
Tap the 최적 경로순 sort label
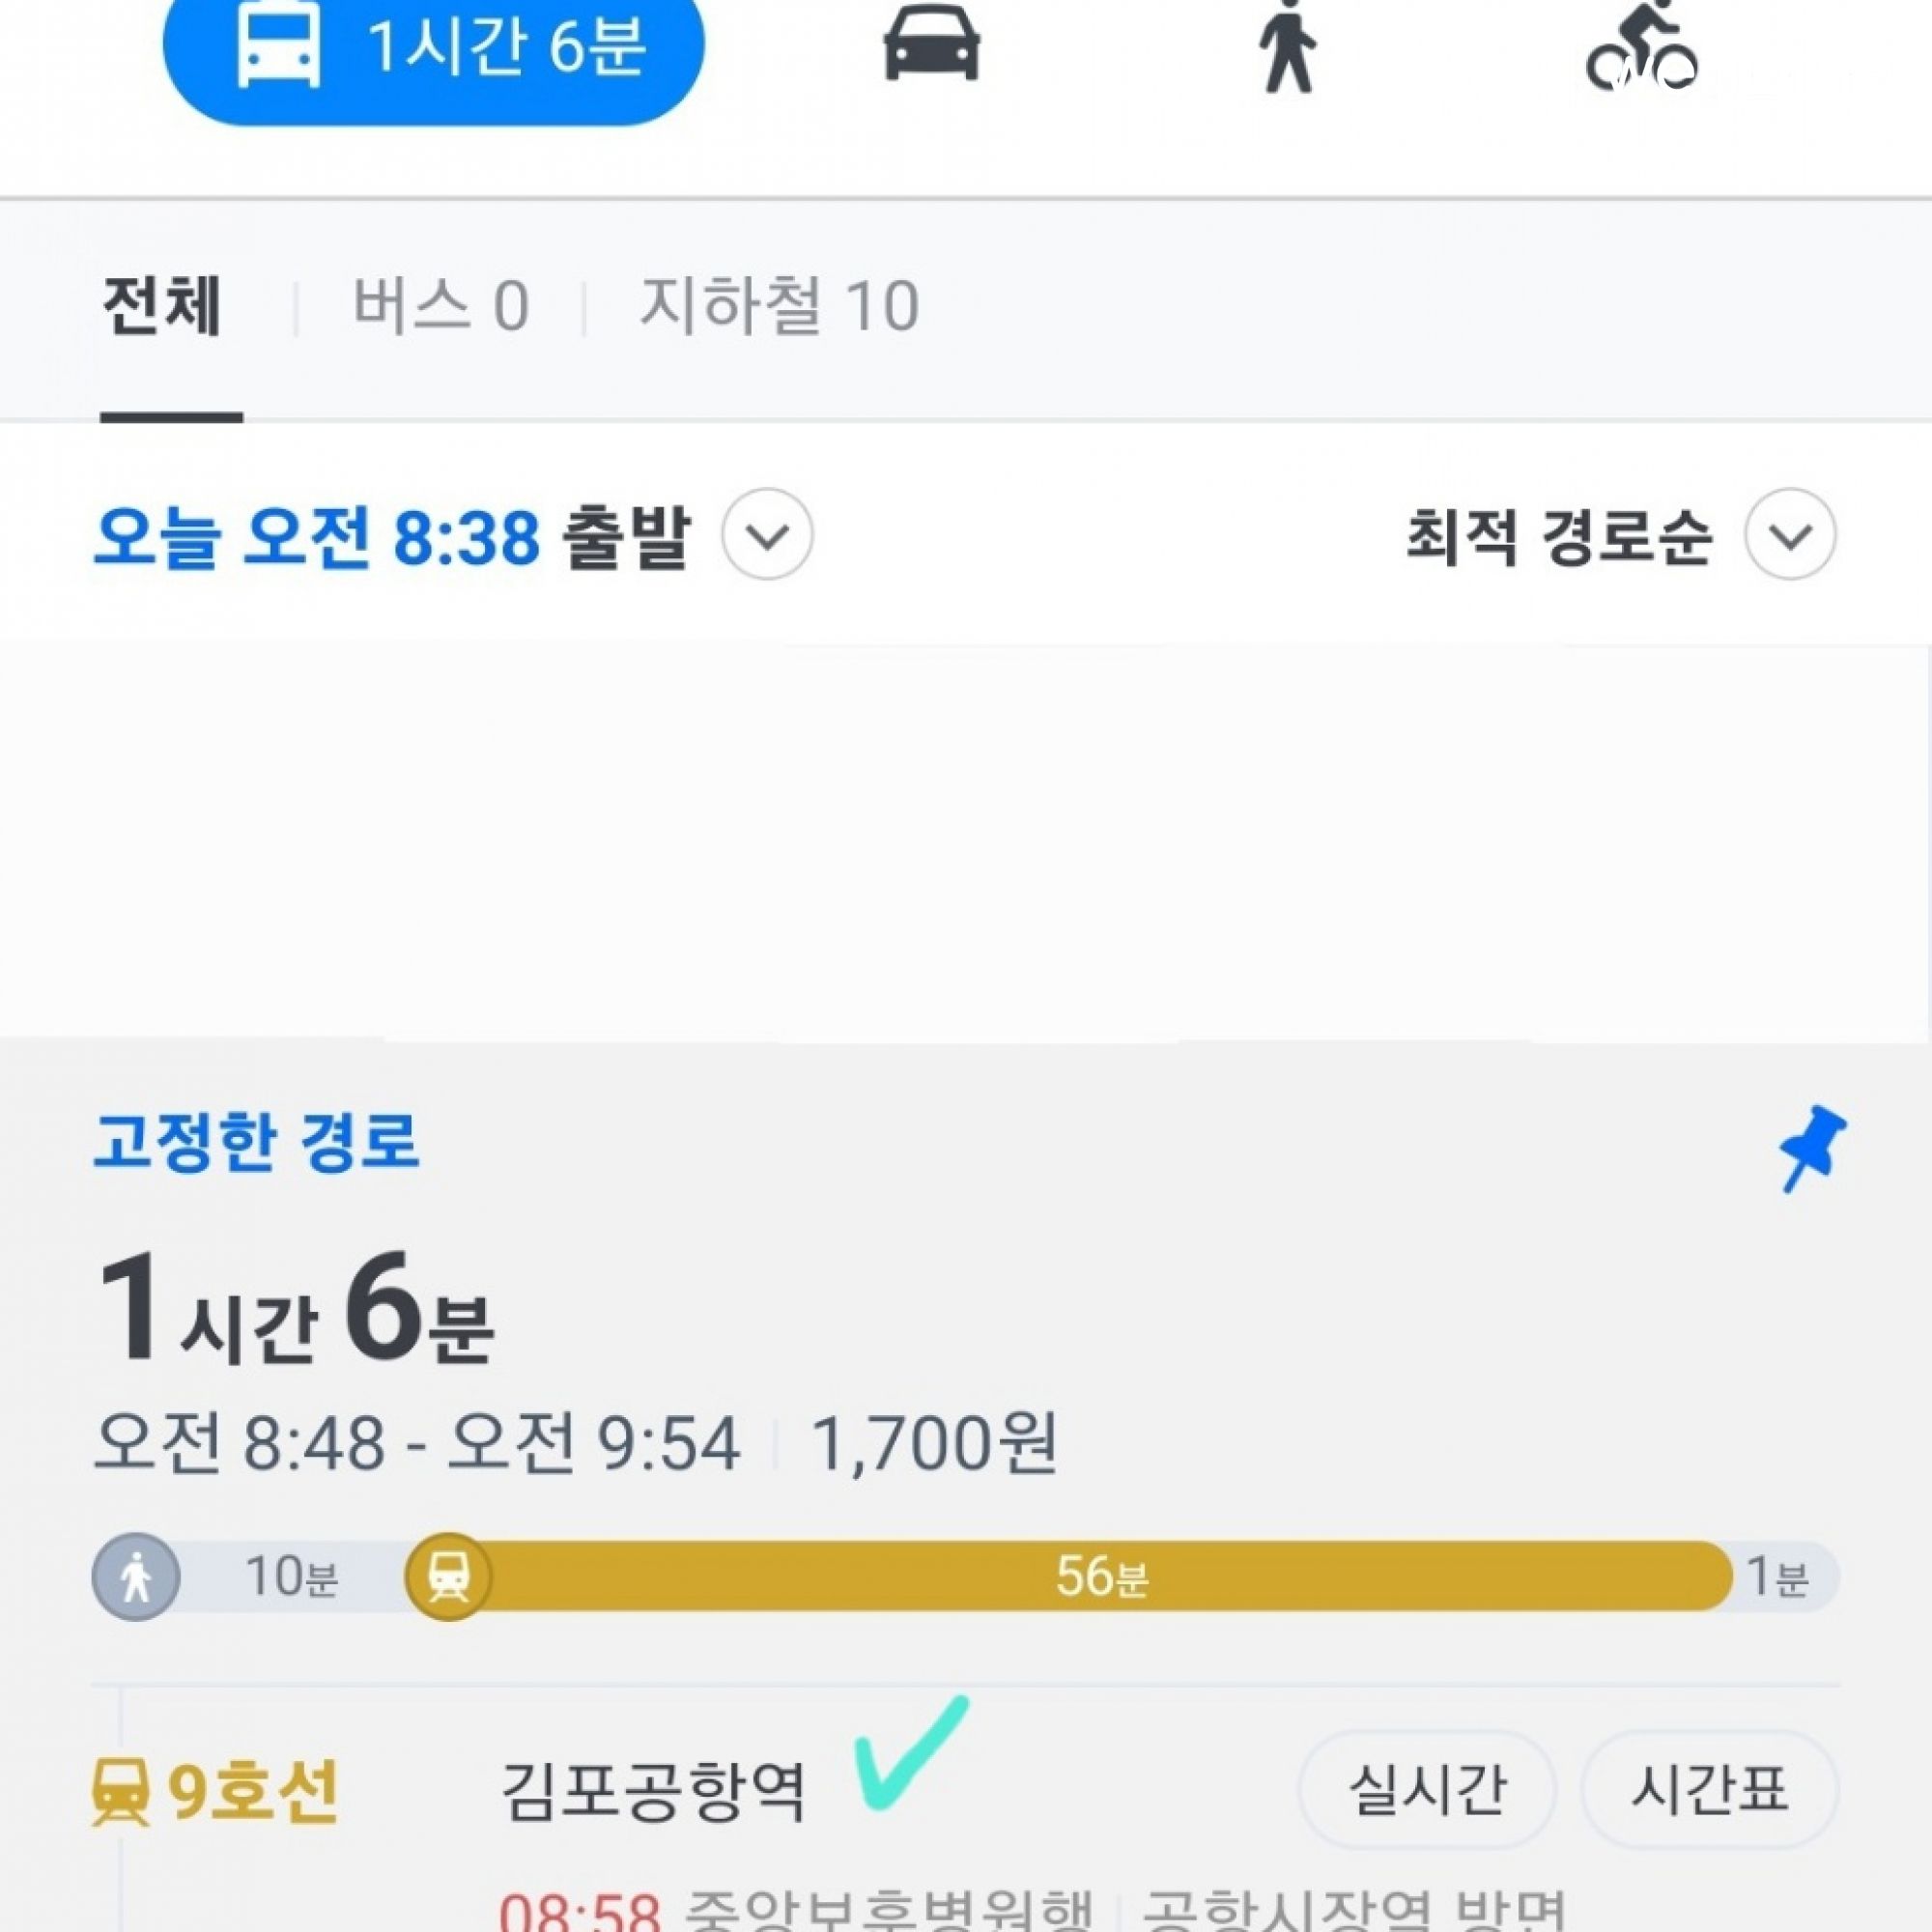click(1558, 537)
